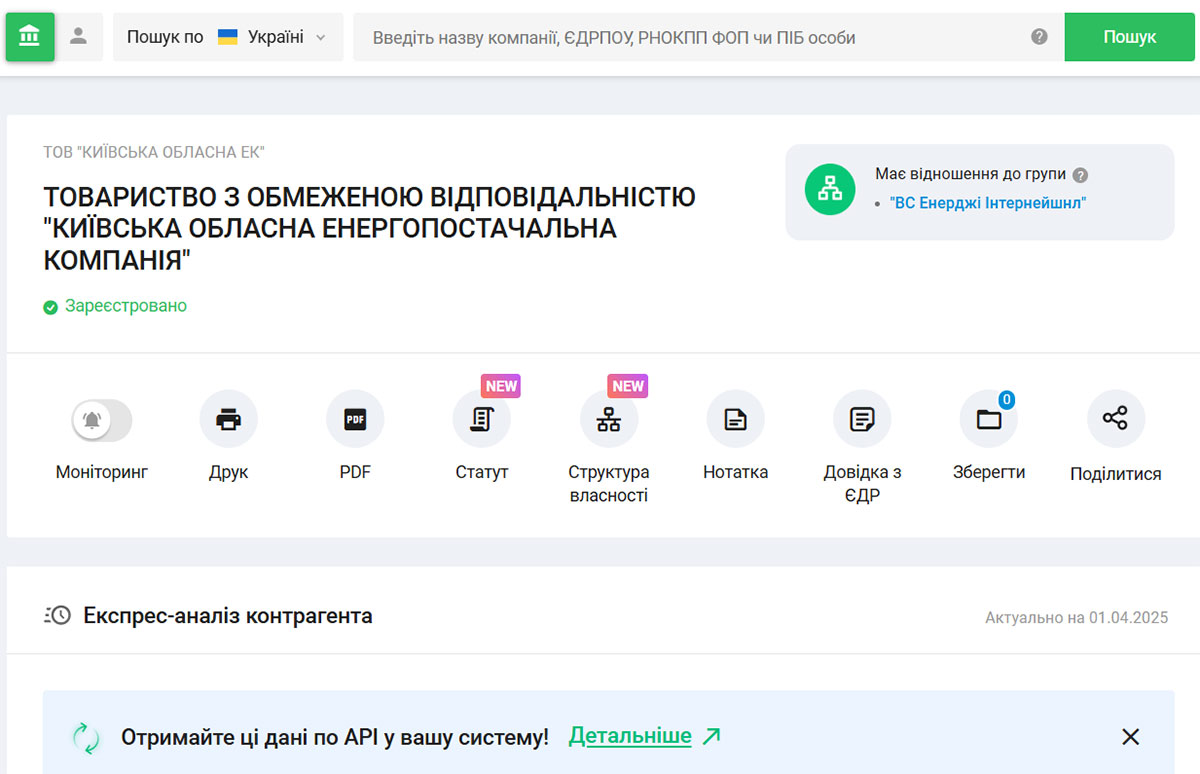
Task: Toggle the Моніторинг bell switch
Action: pyautogui.click(x=102, y=420)
